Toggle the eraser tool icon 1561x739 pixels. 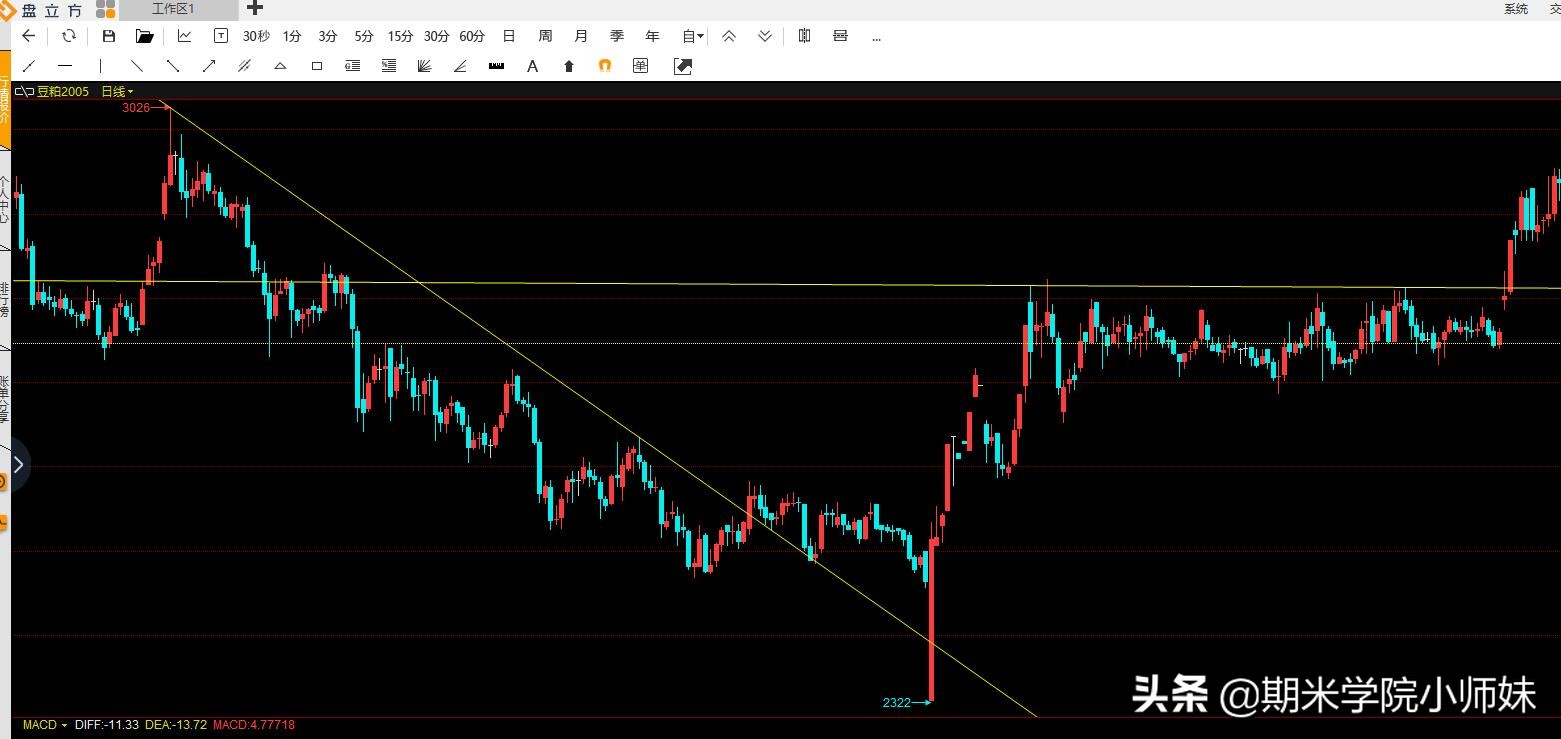(x=683, y=66)
